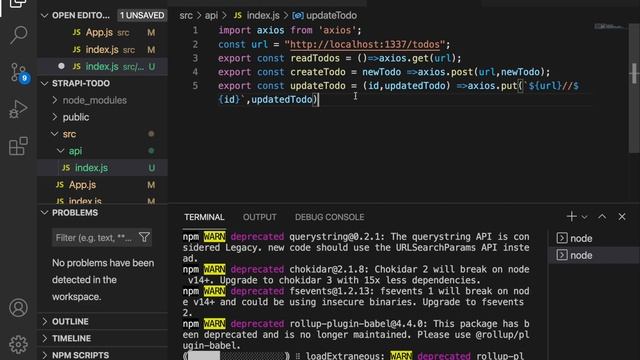Close the terminal panel
640x360 pixels.
(x=622, y=217)
